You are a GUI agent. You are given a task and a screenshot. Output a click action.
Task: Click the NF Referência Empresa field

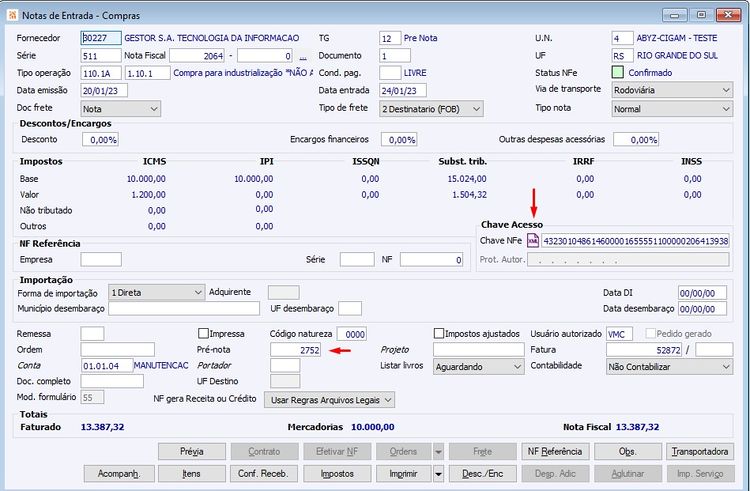pyautogui.click(x=101, y=260)
